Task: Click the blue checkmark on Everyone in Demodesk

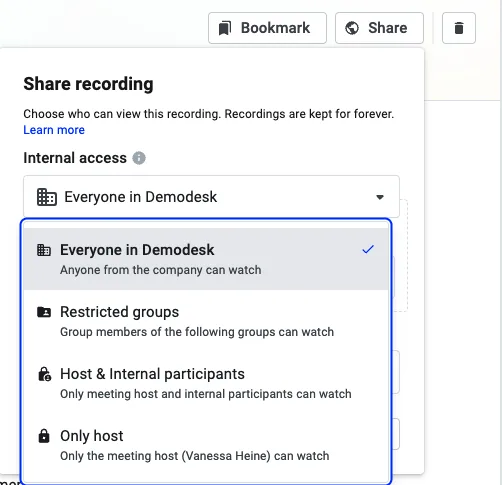Action: pyautogui.click(x=368, y=249)
